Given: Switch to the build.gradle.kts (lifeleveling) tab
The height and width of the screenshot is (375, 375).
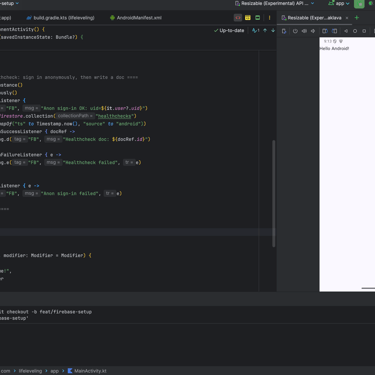Looking at the screenshot, I should 60,18.
